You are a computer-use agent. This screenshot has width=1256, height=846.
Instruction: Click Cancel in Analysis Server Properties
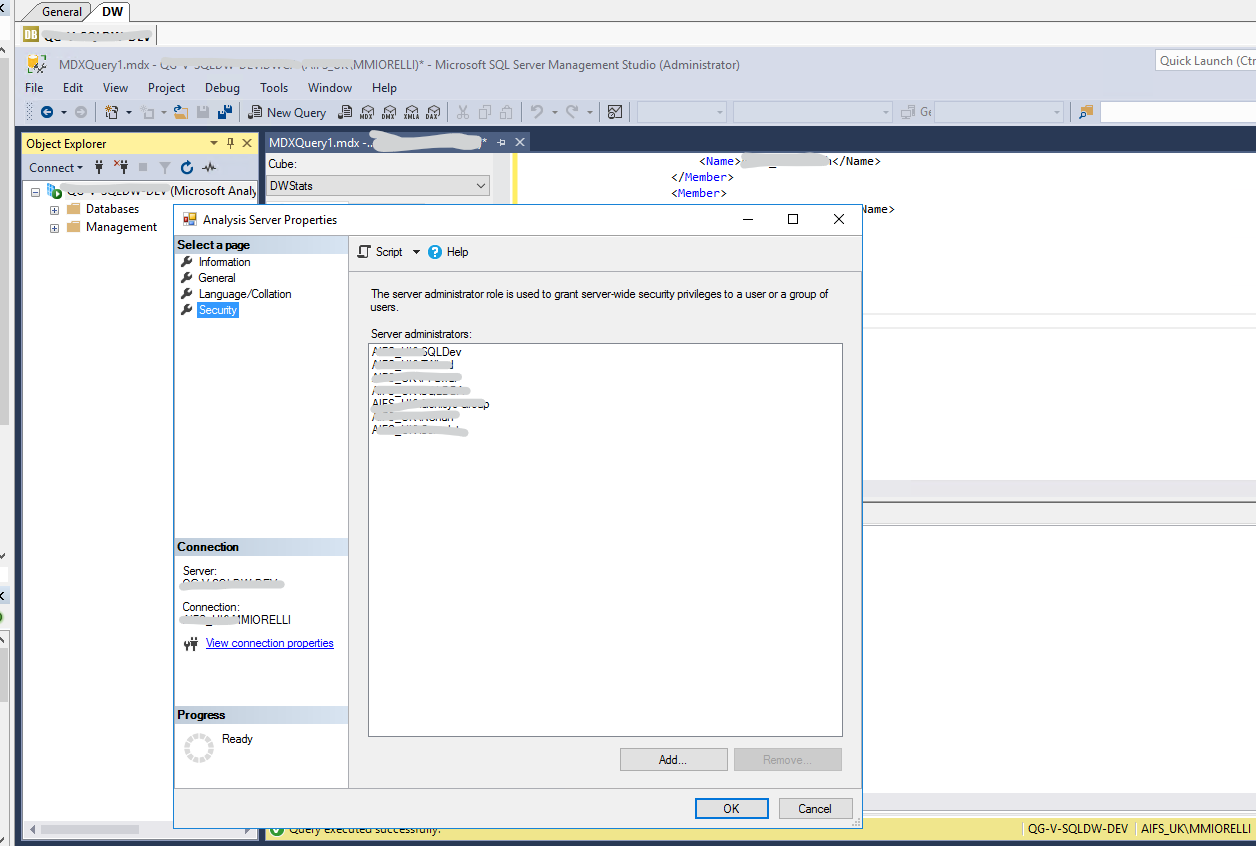point(815,809)
